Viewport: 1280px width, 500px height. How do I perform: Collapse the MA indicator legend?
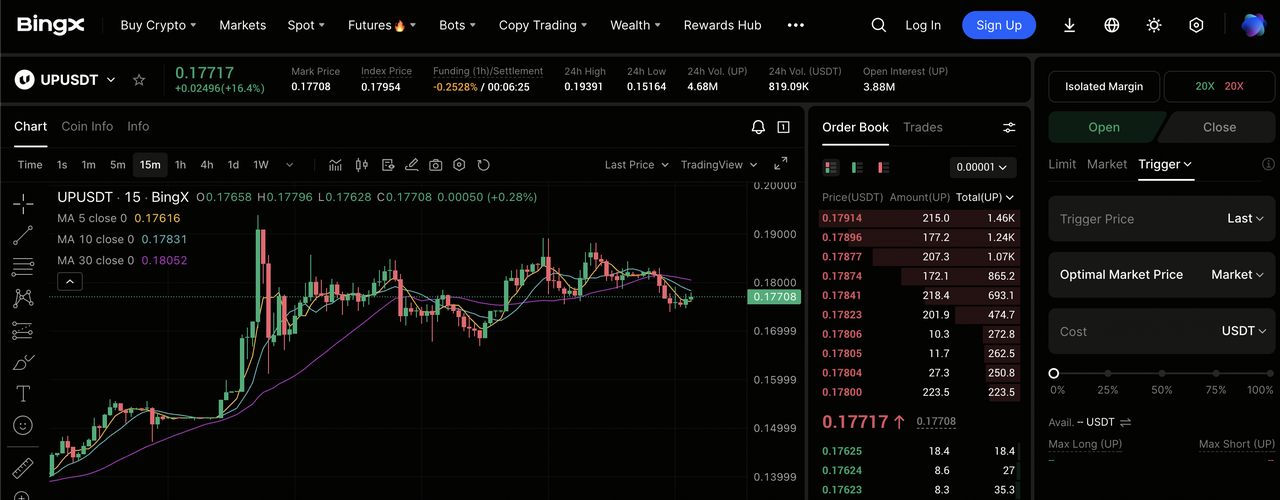69,282
